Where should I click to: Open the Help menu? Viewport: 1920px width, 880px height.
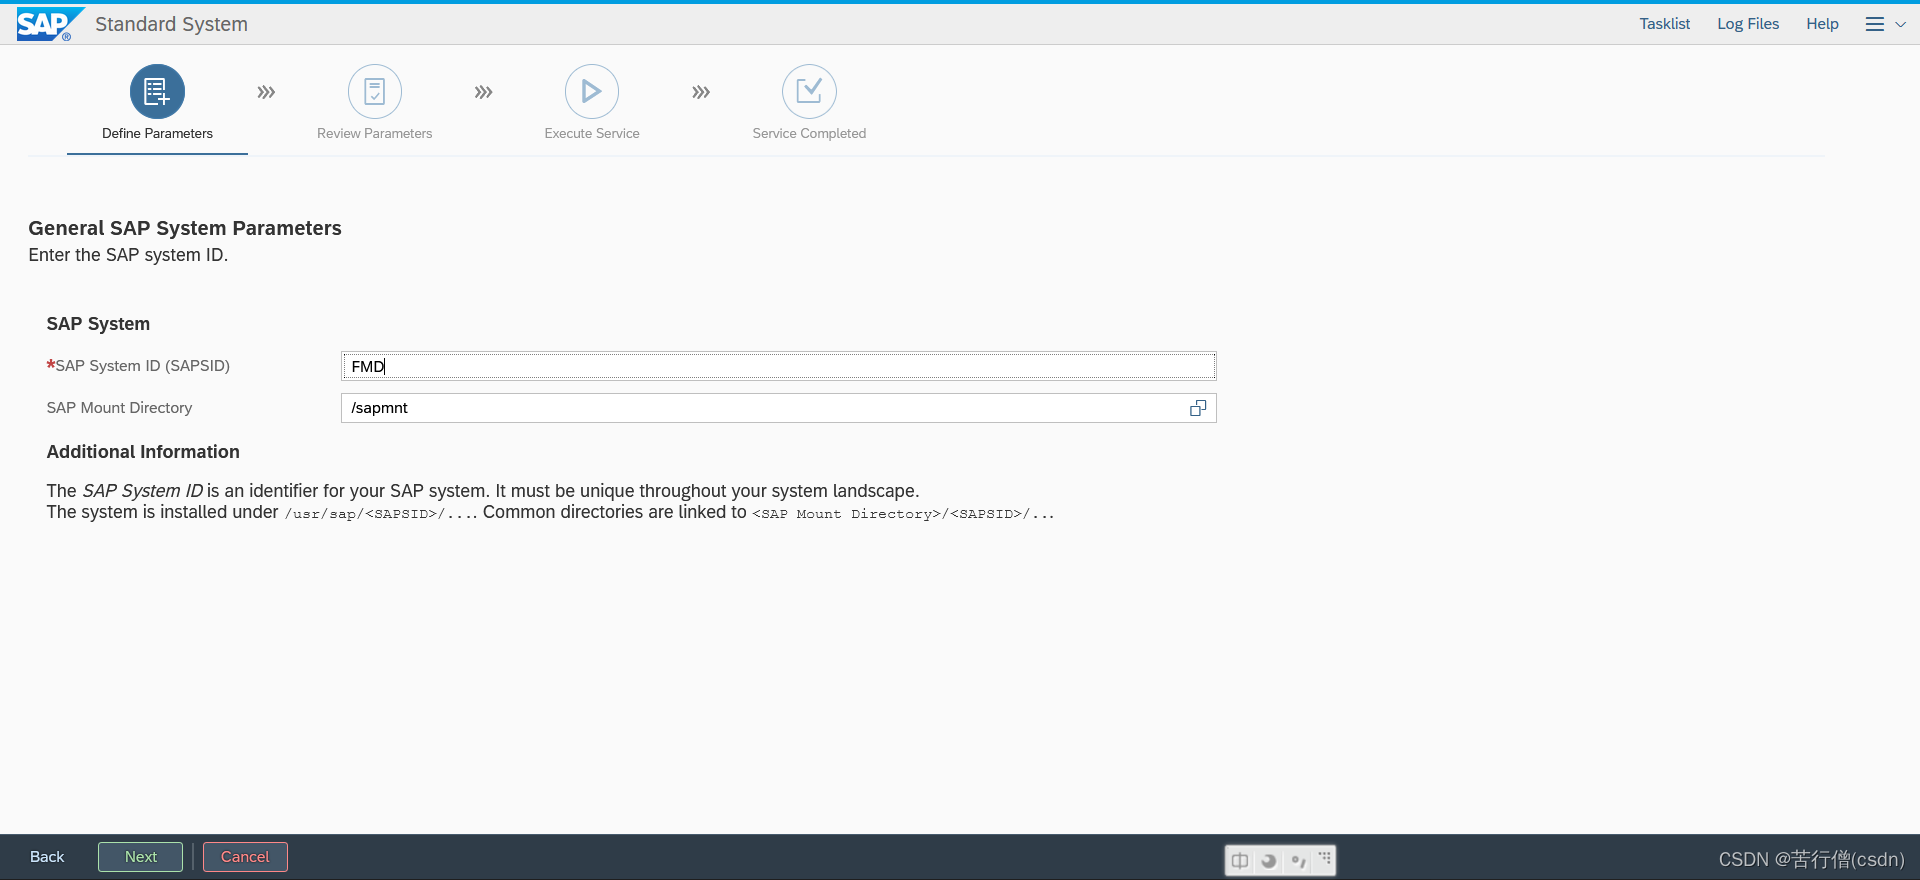(1822, 24)
